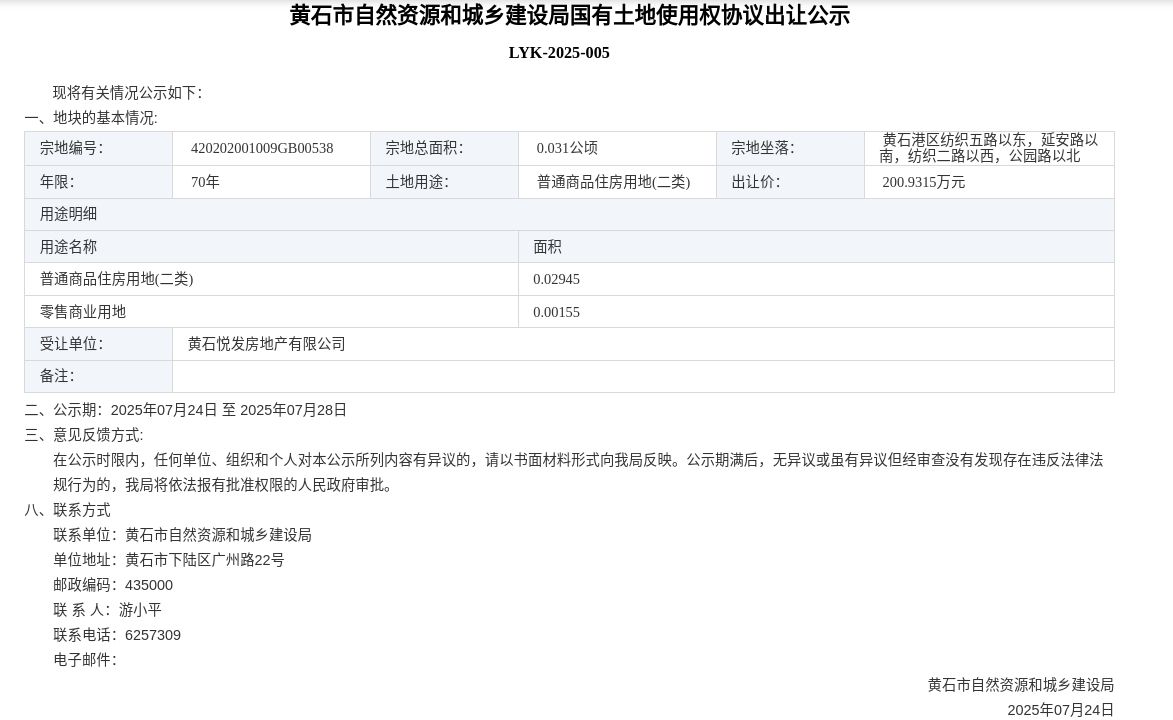Select the area value 0.02945

coord(556,279)
